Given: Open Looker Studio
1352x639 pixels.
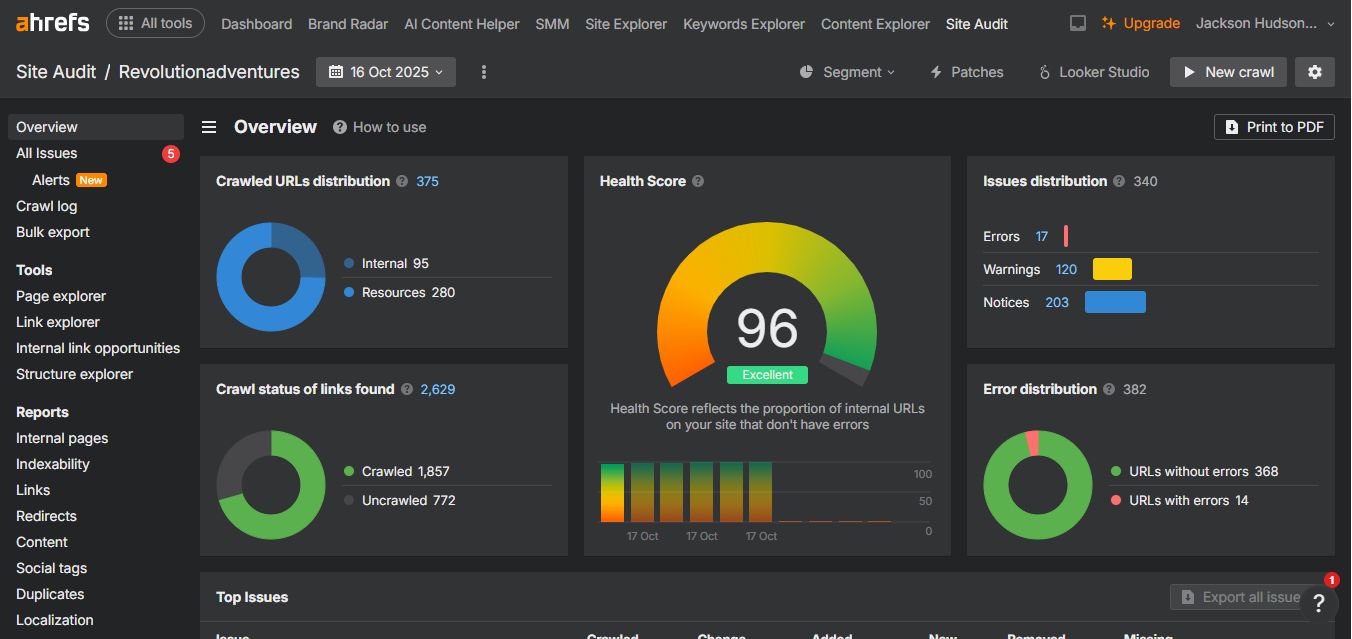Looking at the screenshot, I should click(x=1094, y=72).
